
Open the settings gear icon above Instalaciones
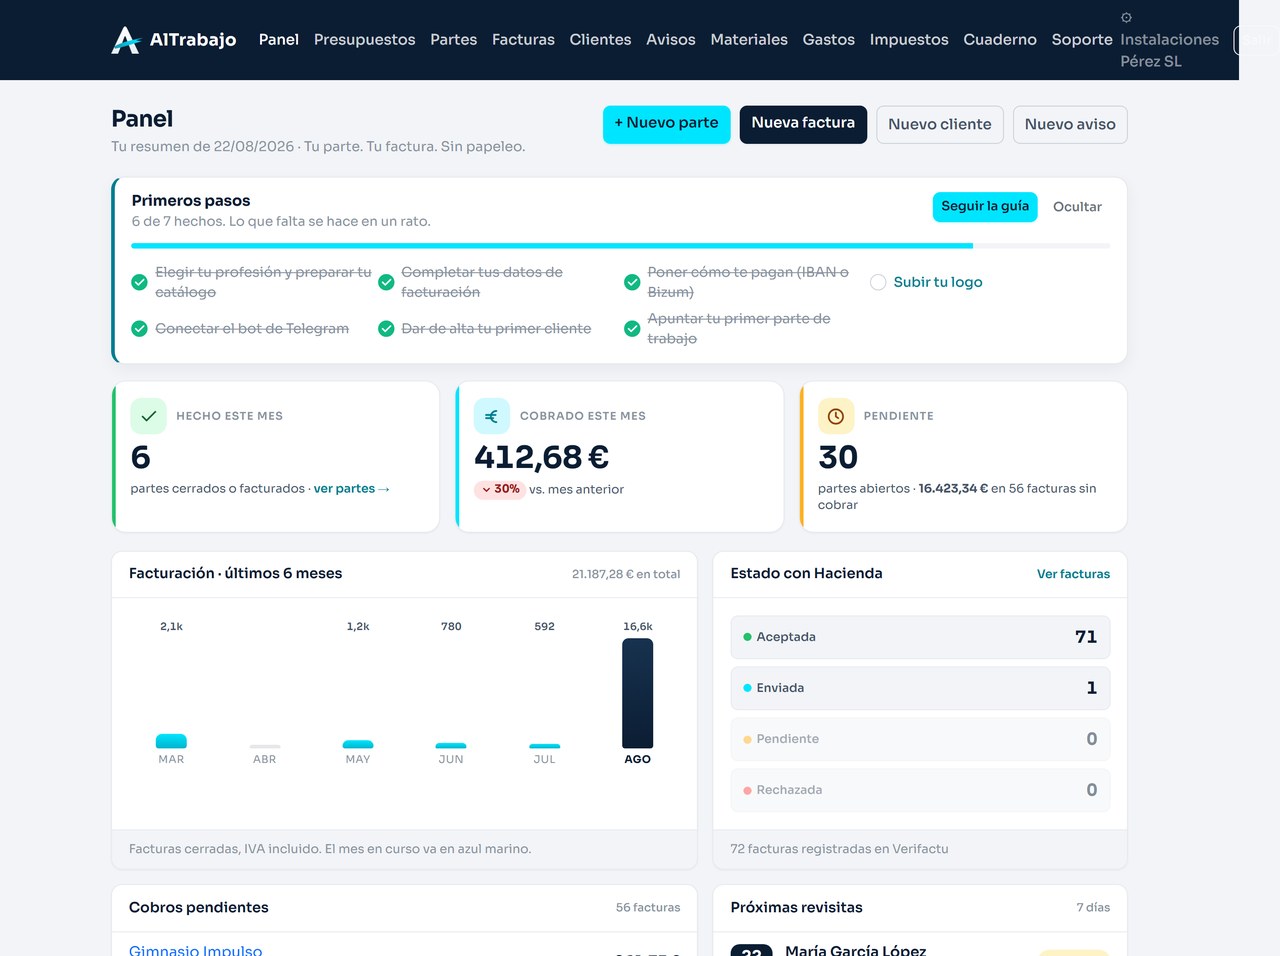(1126, 18)
